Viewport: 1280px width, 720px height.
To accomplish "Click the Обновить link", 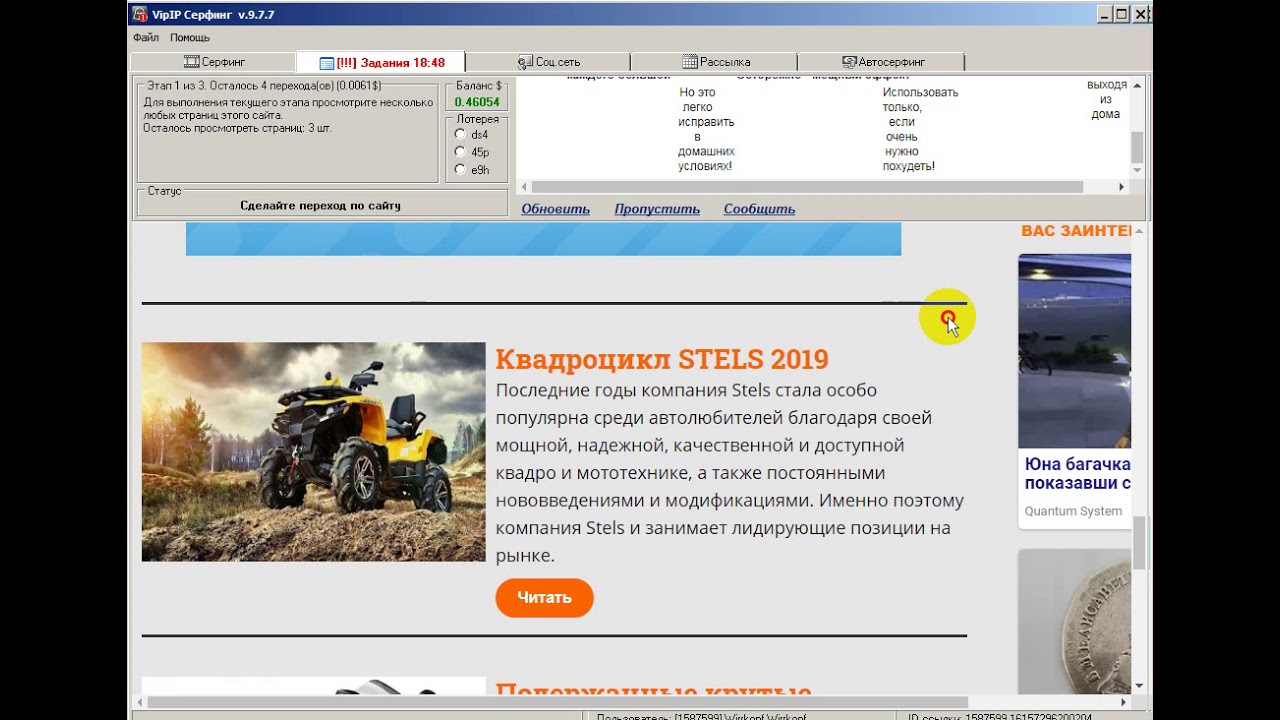I will pos(555,209).
